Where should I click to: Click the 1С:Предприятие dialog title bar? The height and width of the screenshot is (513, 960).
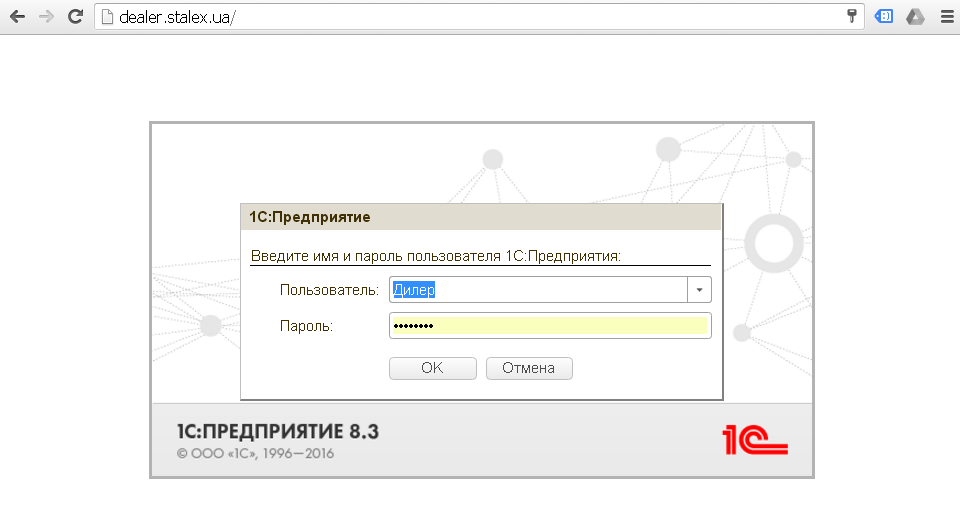tap(480, 217)
